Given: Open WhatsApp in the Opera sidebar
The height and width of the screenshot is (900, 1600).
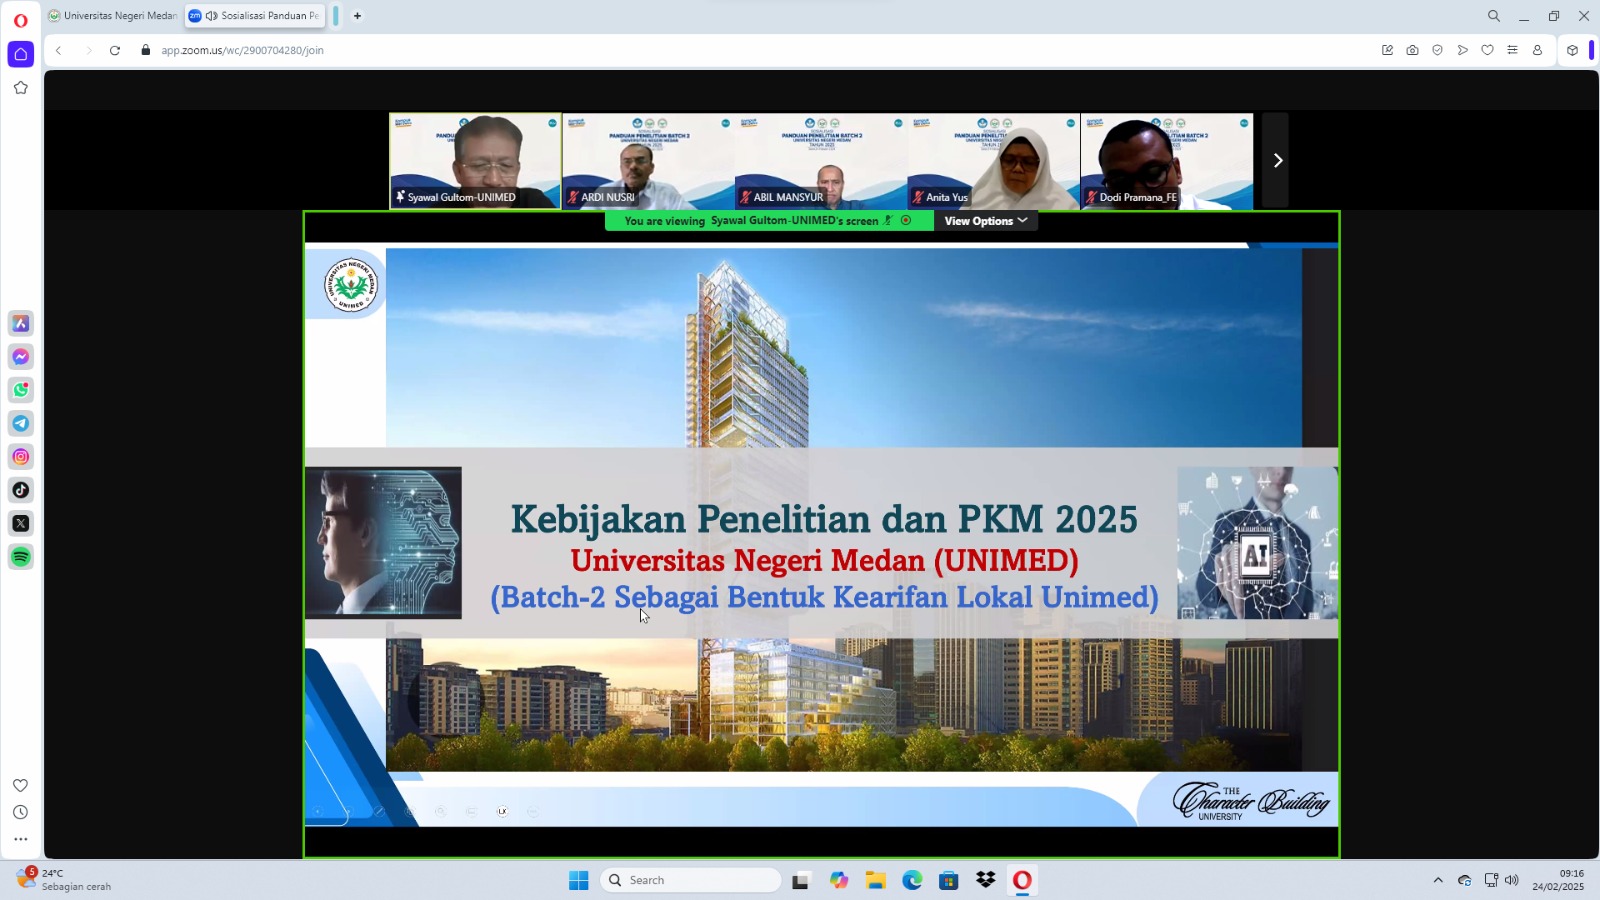Looking at the screenshot, I should click(x=21, y=390).
